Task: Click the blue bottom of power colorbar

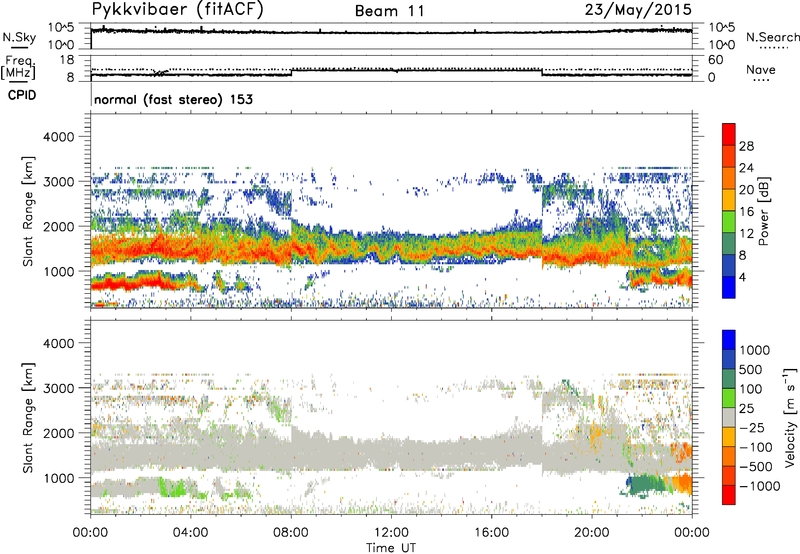Action: [x=729, y=287]
